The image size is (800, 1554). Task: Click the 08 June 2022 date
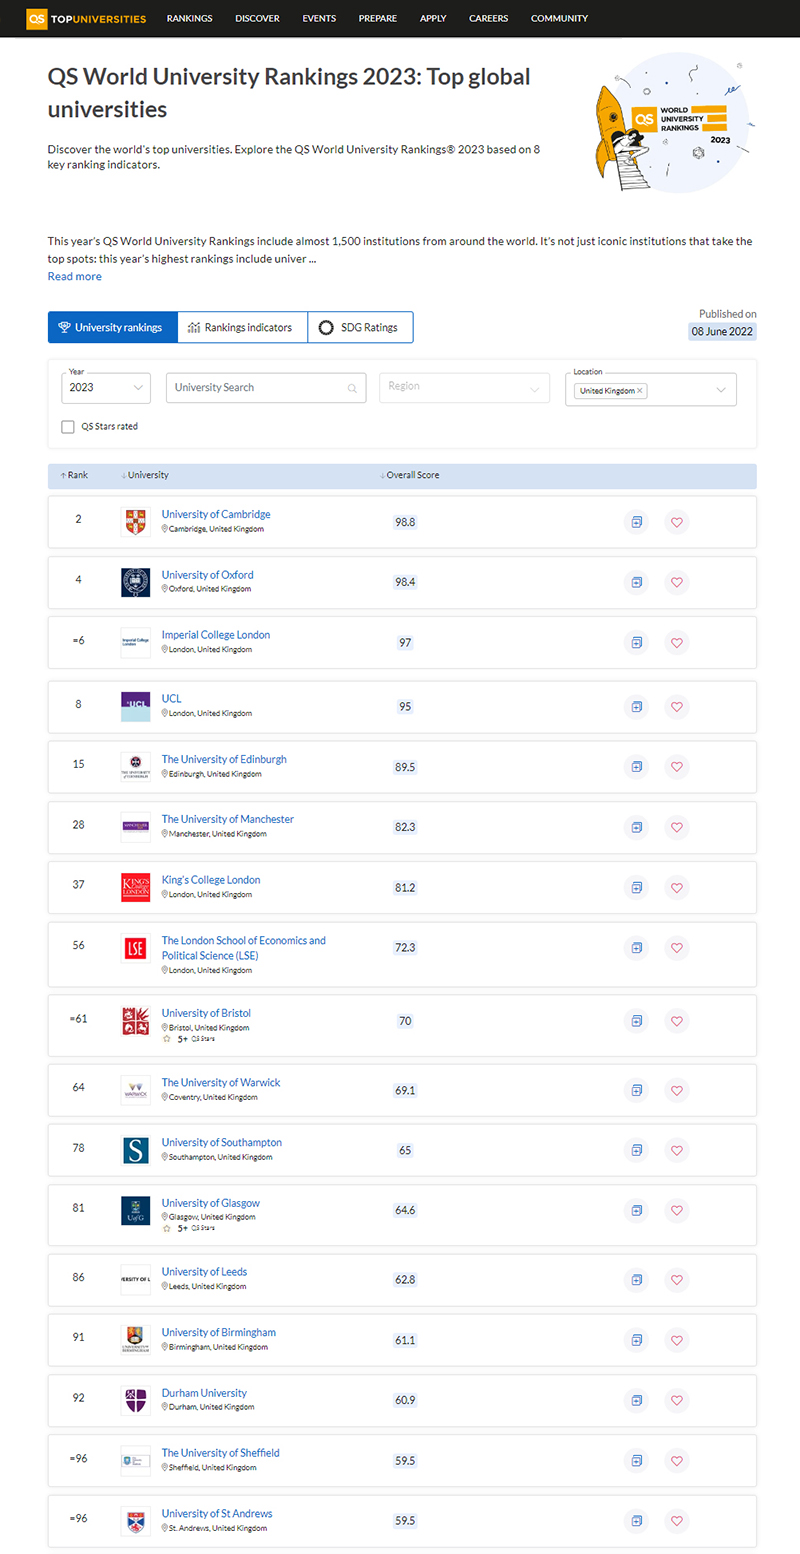point(722,331)
